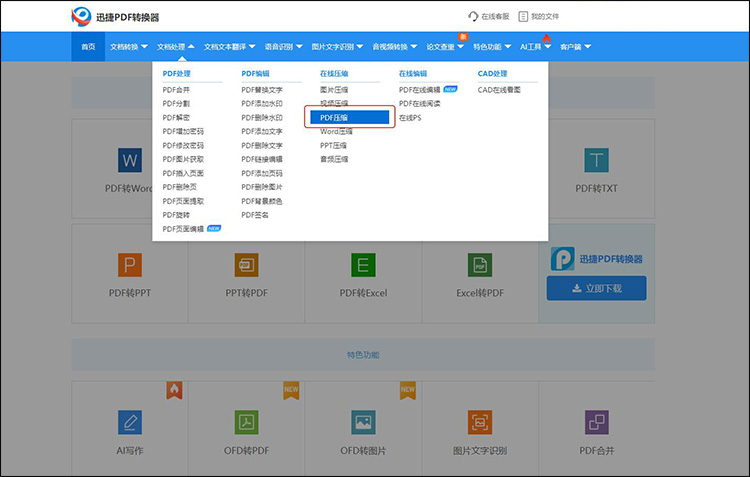Select 音频压缩 in the menu
750x477 pixels.
[334, 159]
